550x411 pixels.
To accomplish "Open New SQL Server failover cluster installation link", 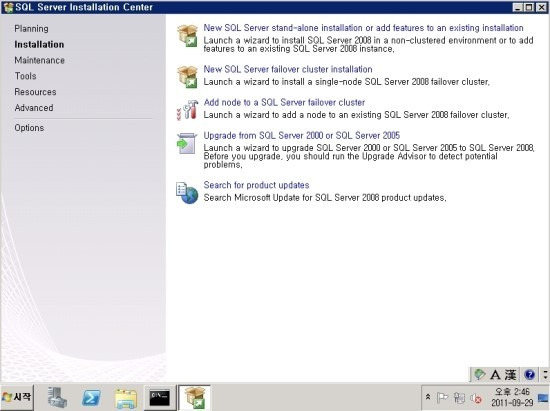I will click(288, 69).
